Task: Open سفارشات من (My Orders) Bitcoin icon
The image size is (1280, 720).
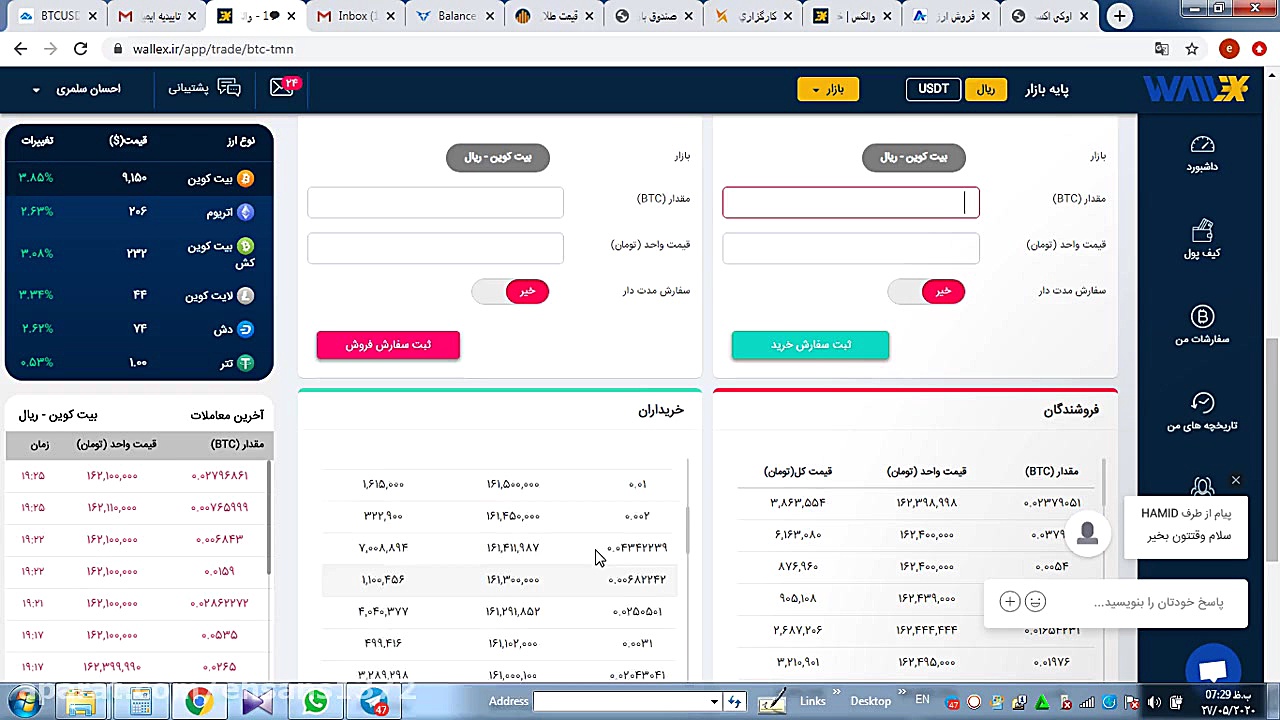Action: point(1202,322)
